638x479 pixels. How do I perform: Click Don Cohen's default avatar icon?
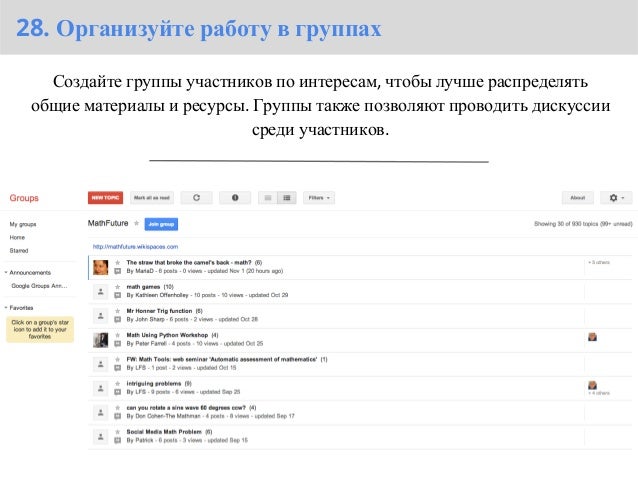click(x=101, y=413)
